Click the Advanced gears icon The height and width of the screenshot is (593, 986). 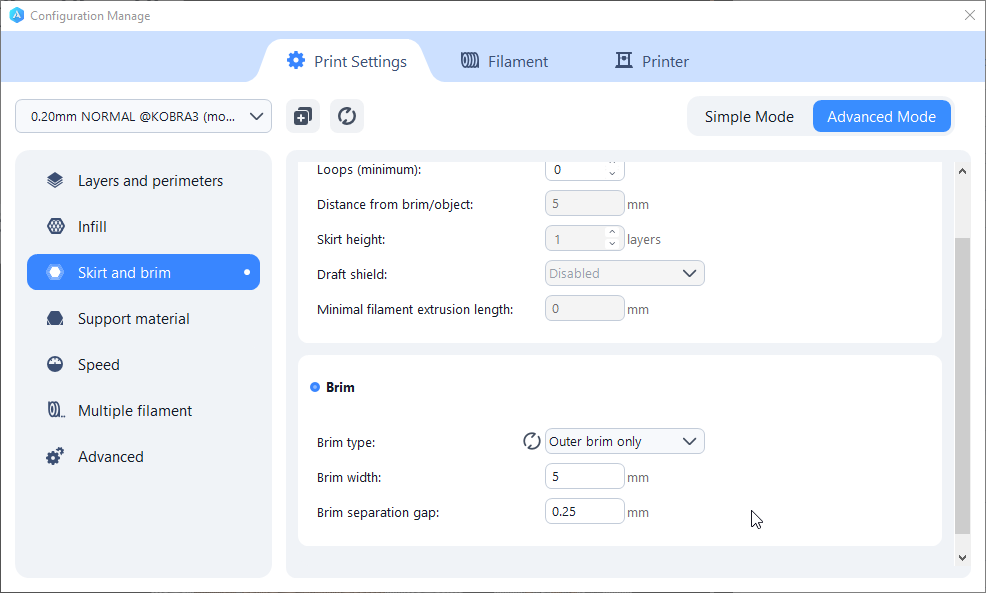tap(56, 457)
